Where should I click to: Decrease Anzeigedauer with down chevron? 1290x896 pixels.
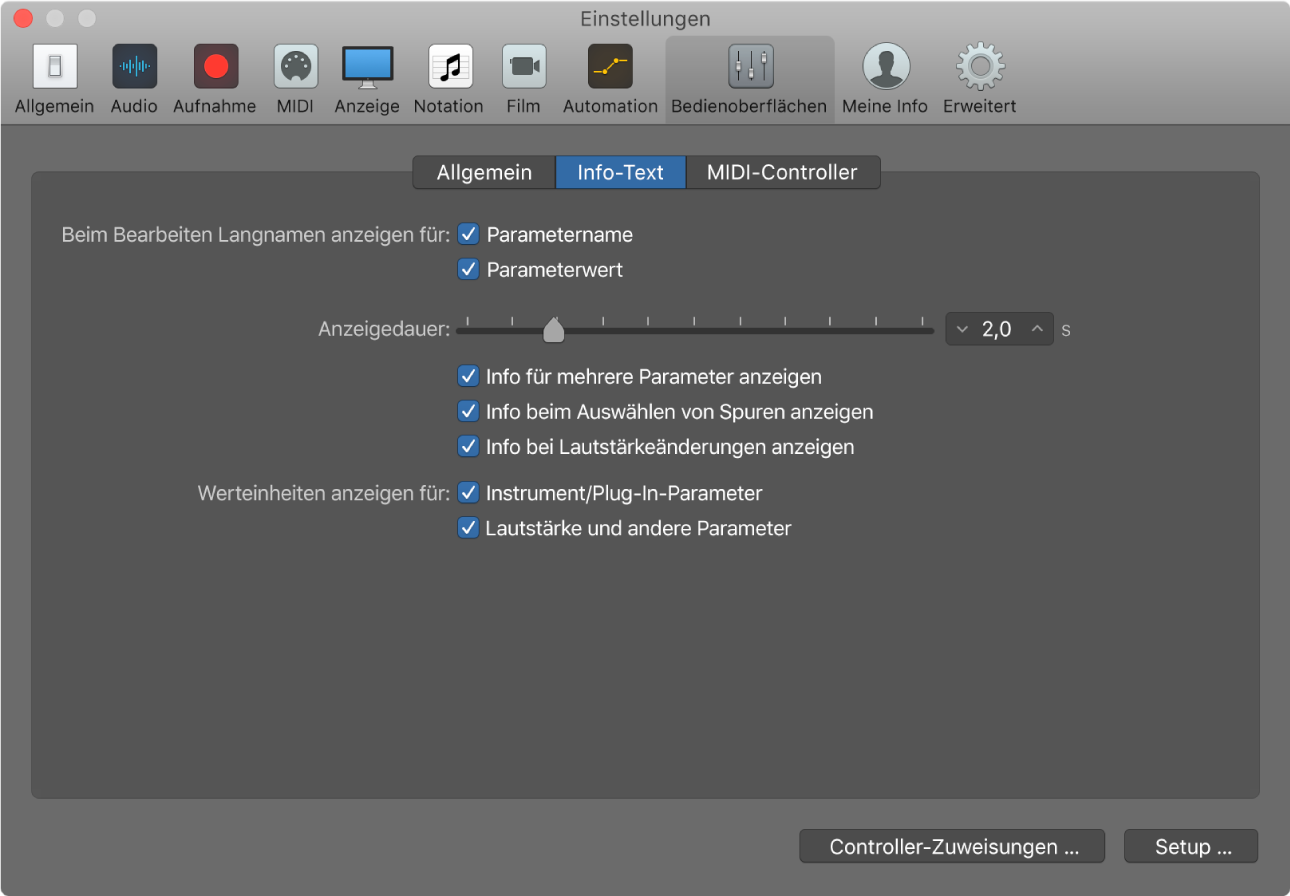pos(962,329)
